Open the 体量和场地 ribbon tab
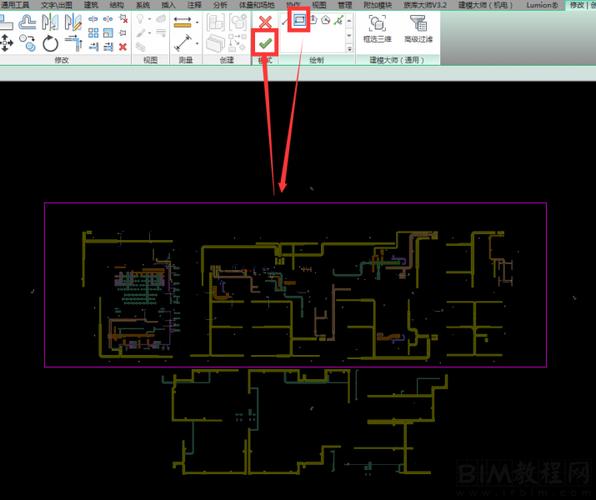 tap(257, 5)
